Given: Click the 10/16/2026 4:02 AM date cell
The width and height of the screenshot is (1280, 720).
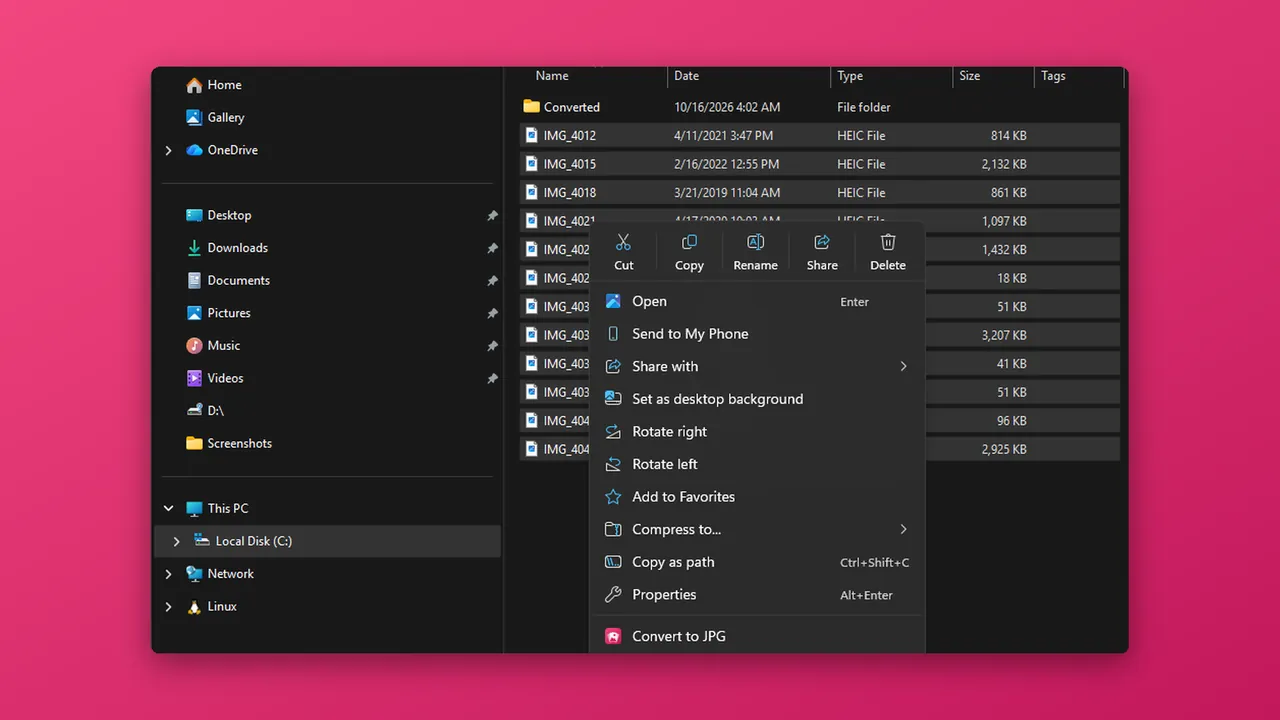Looking at the screenshot, I should click(727, 107).
